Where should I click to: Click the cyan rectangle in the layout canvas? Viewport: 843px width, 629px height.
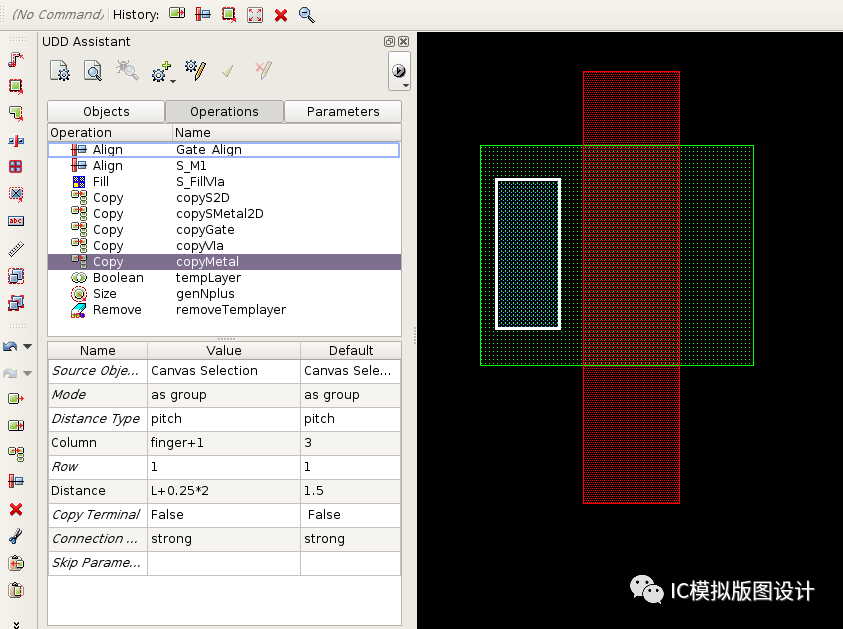click(x=528, y=254)
